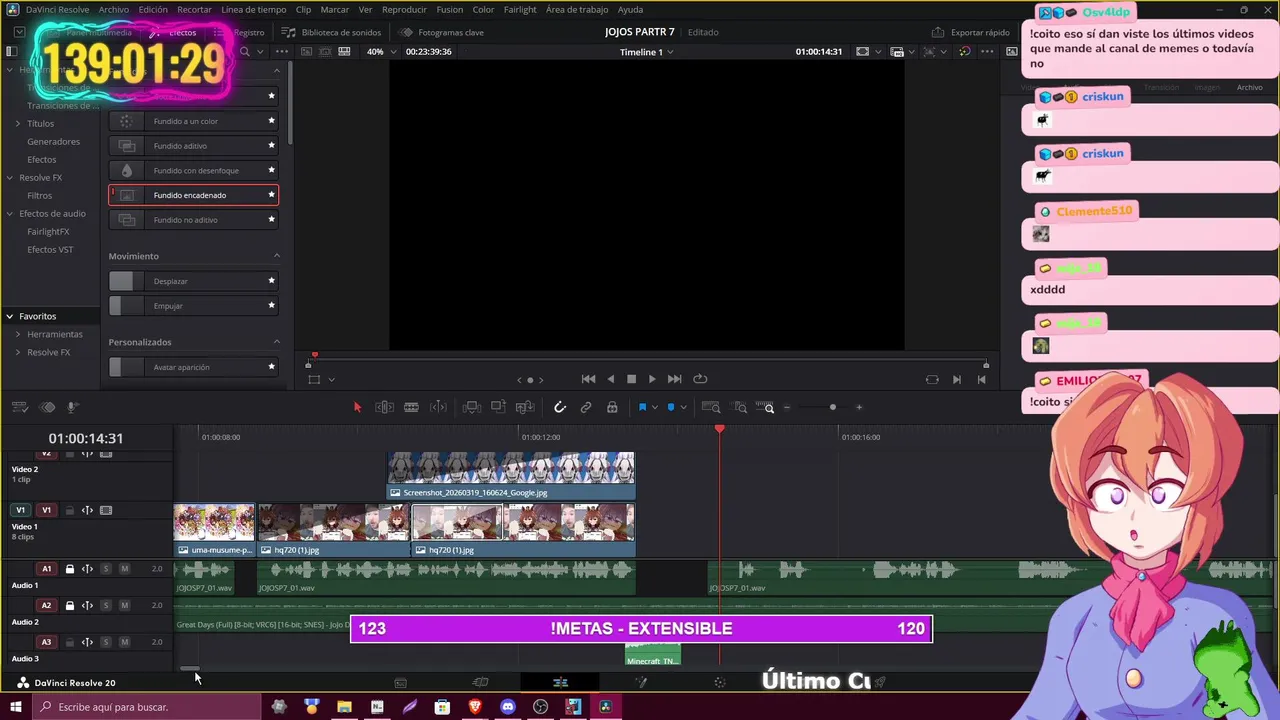The height and width of the screenshot is (720, 1280).
Task: Stop playback
Action: pos(631,379)
